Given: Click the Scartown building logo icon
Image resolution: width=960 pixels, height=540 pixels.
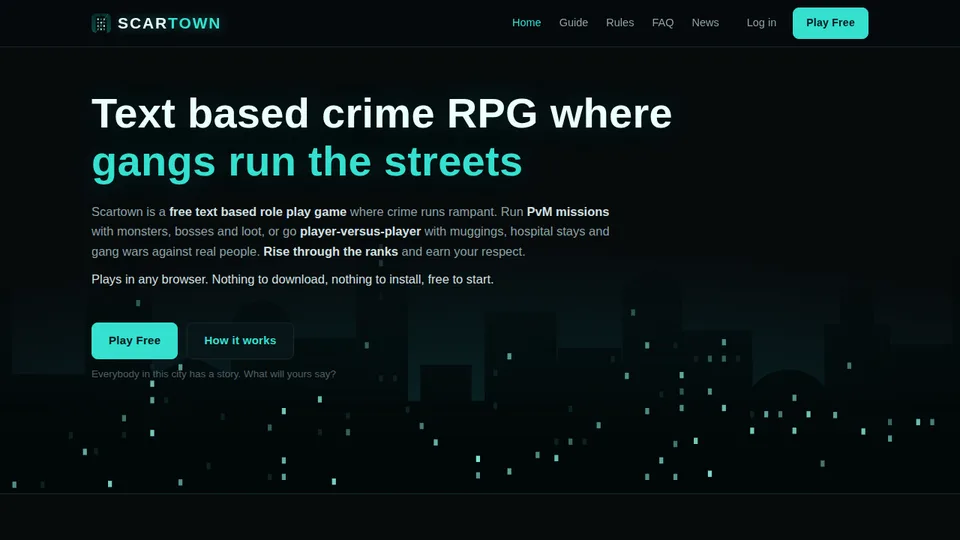Looking at the screenshot, I should (x=101, y=23).
